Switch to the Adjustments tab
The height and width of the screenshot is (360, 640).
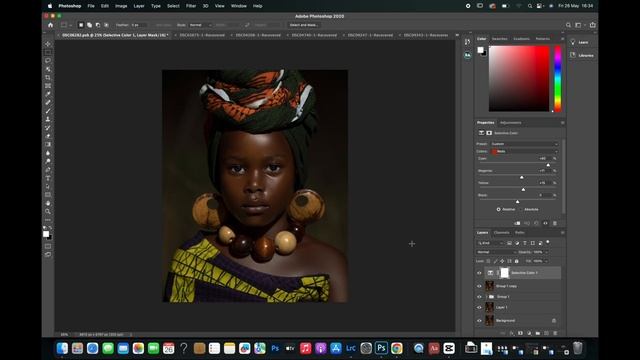coord(511,123)
